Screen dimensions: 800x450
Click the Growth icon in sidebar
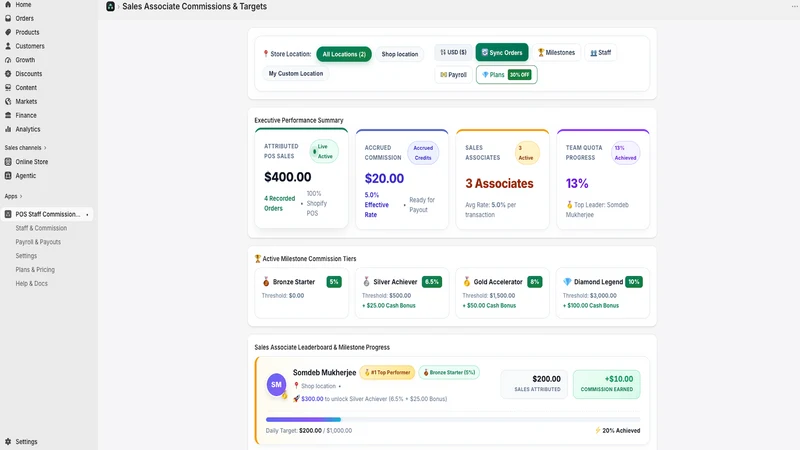click(8, 60)
